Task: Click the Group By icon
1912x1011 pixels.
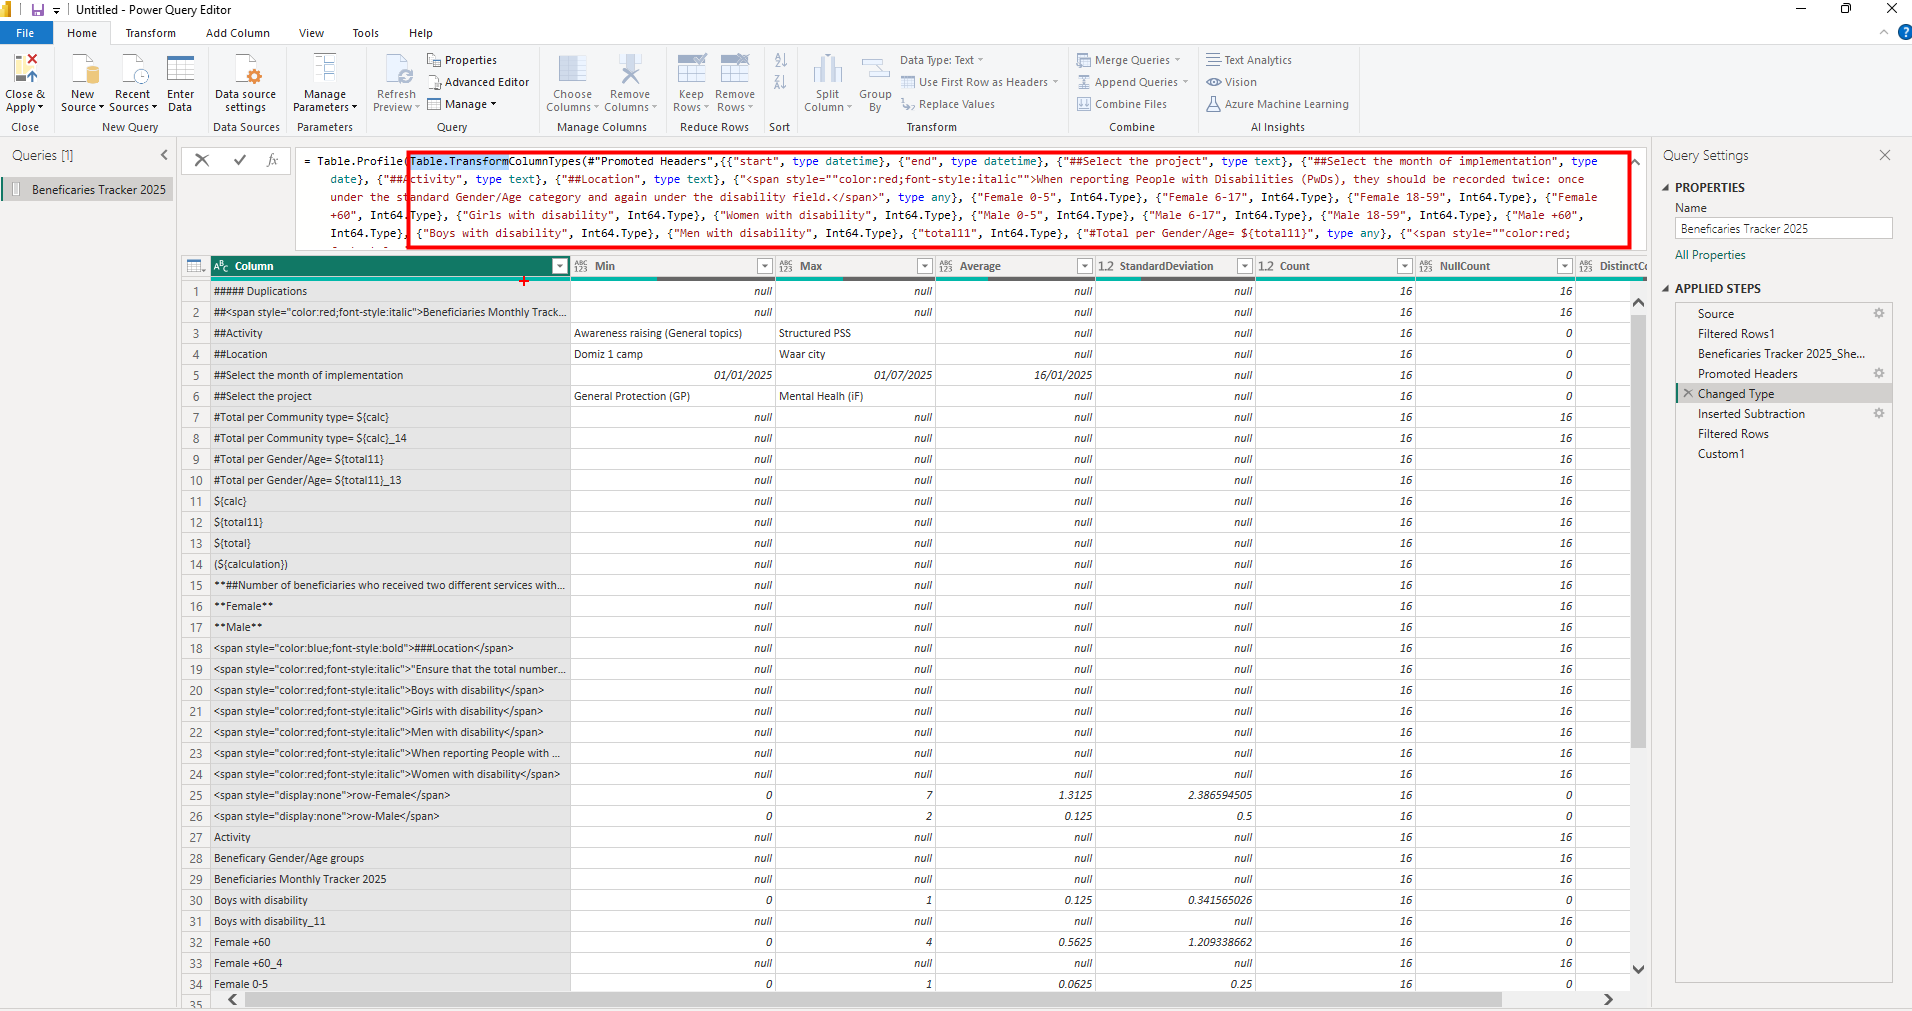Action: [875, 70]
